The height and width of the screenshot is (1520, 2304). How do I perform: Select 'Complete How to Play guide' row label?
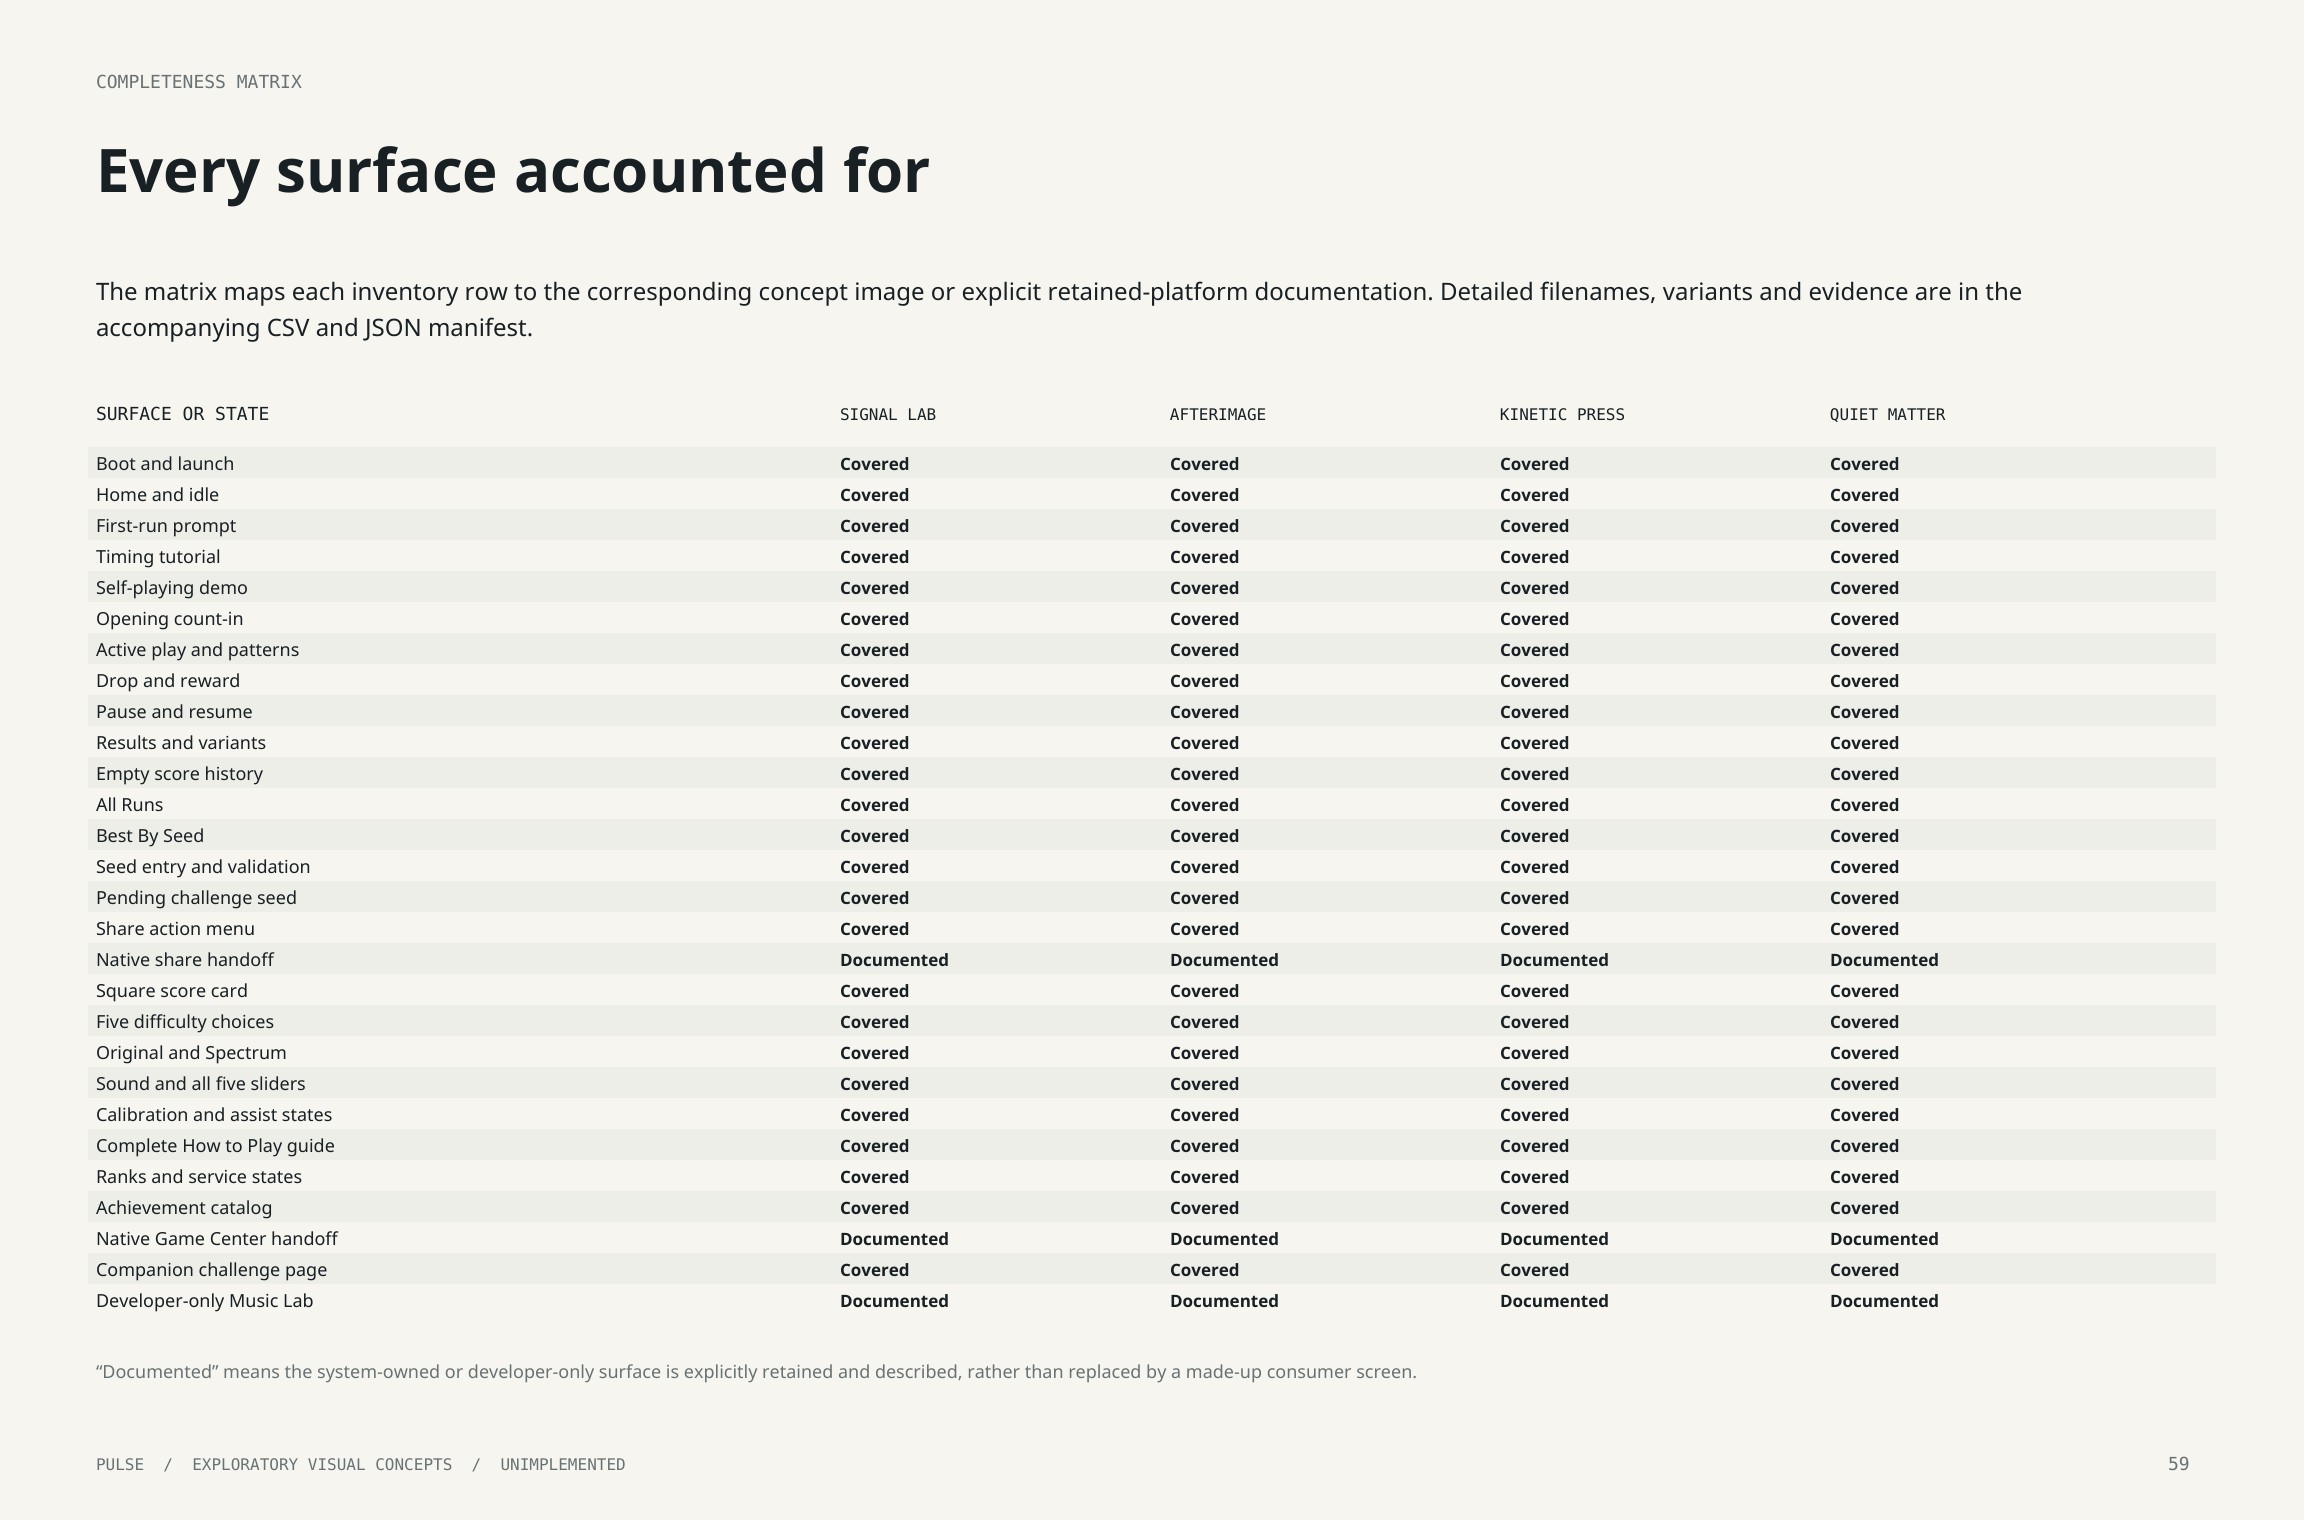[215, 1146]
